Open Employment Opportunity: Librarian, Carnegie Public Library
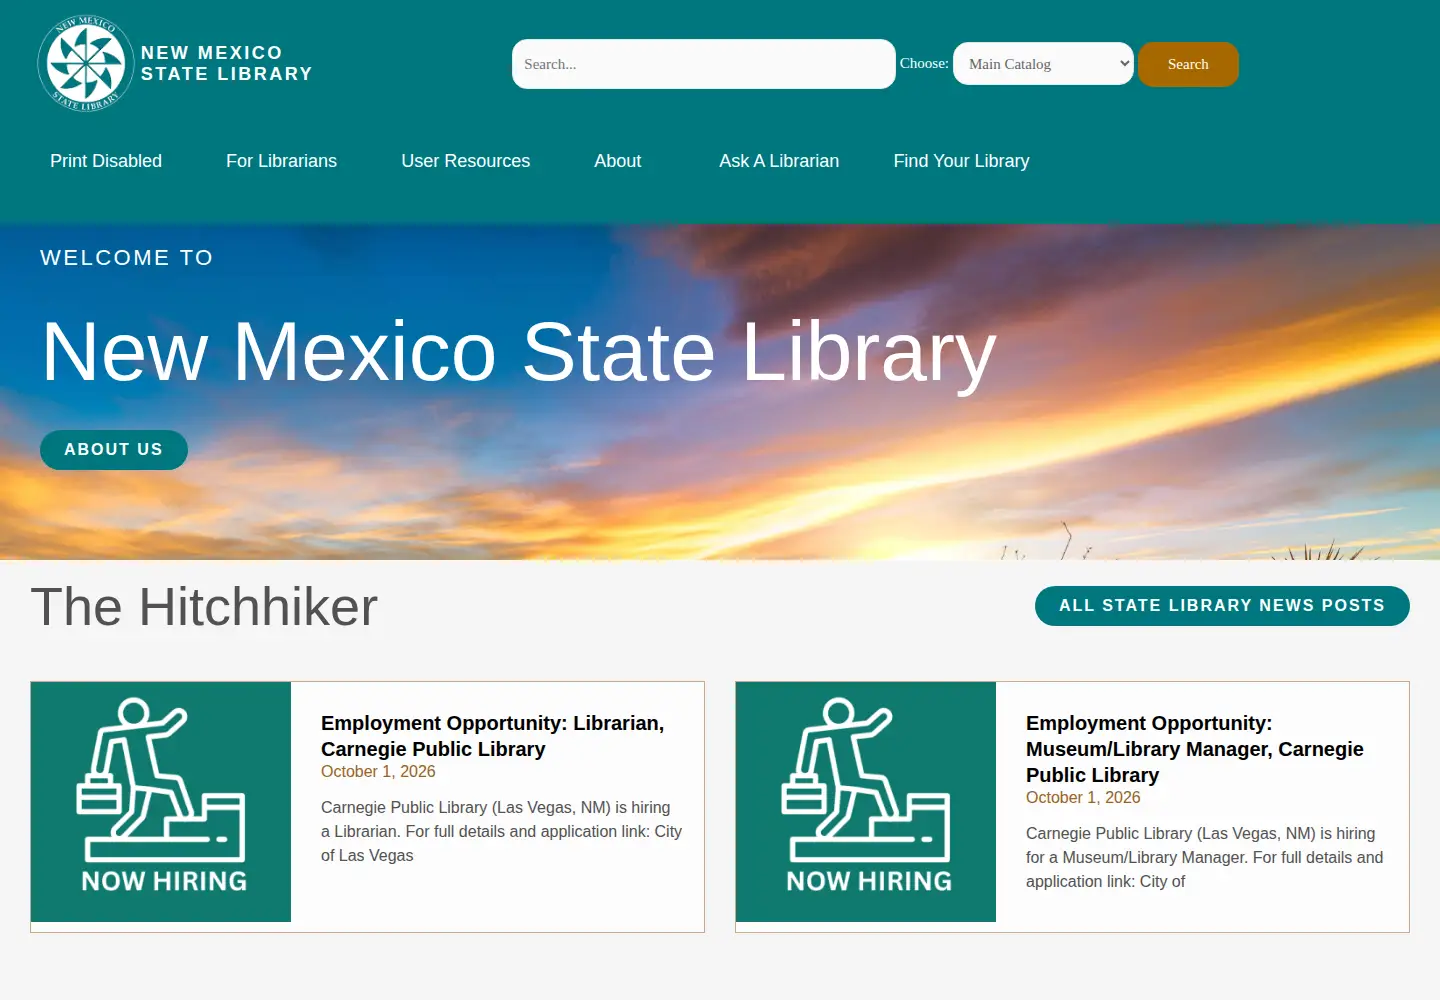Image resolution: width=1440 pixels, height=1000 pixels. (x=493, y=736)
